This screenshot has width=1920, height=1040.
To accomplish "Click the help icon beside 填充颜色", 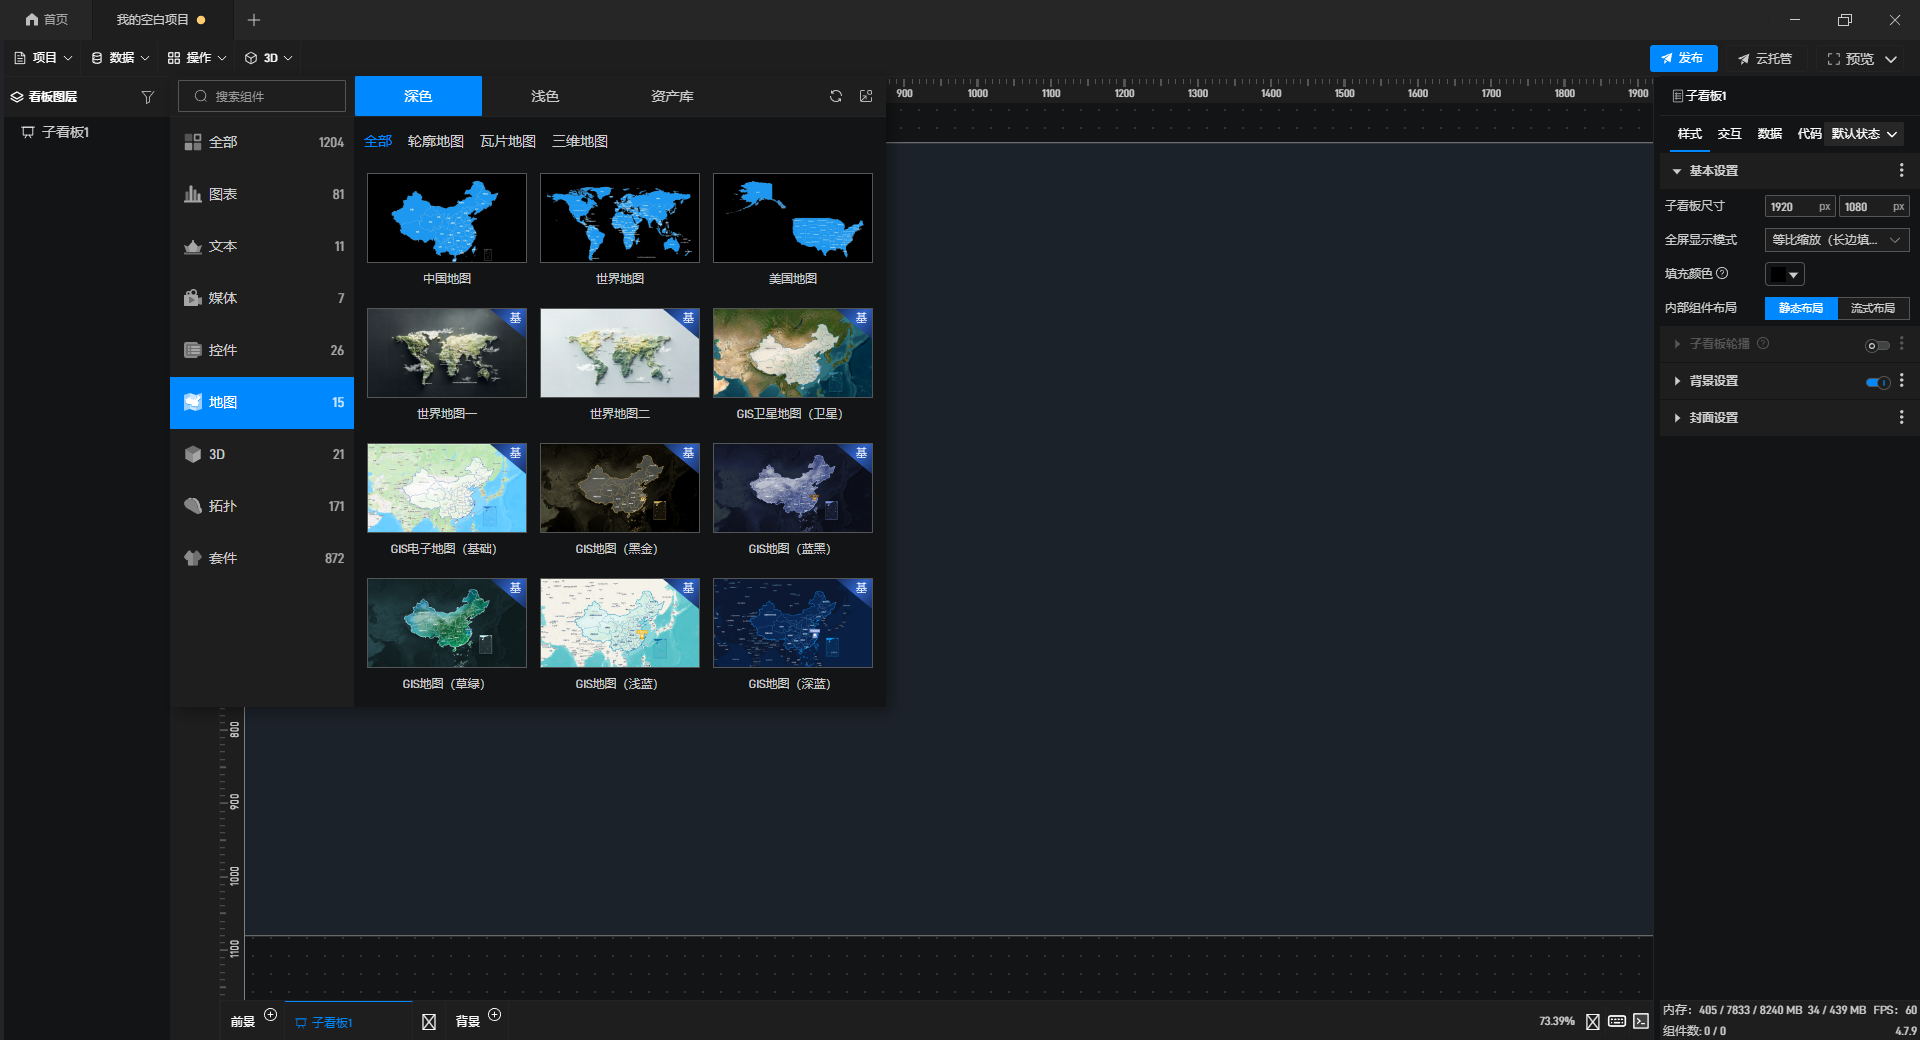I will 1722,273.
